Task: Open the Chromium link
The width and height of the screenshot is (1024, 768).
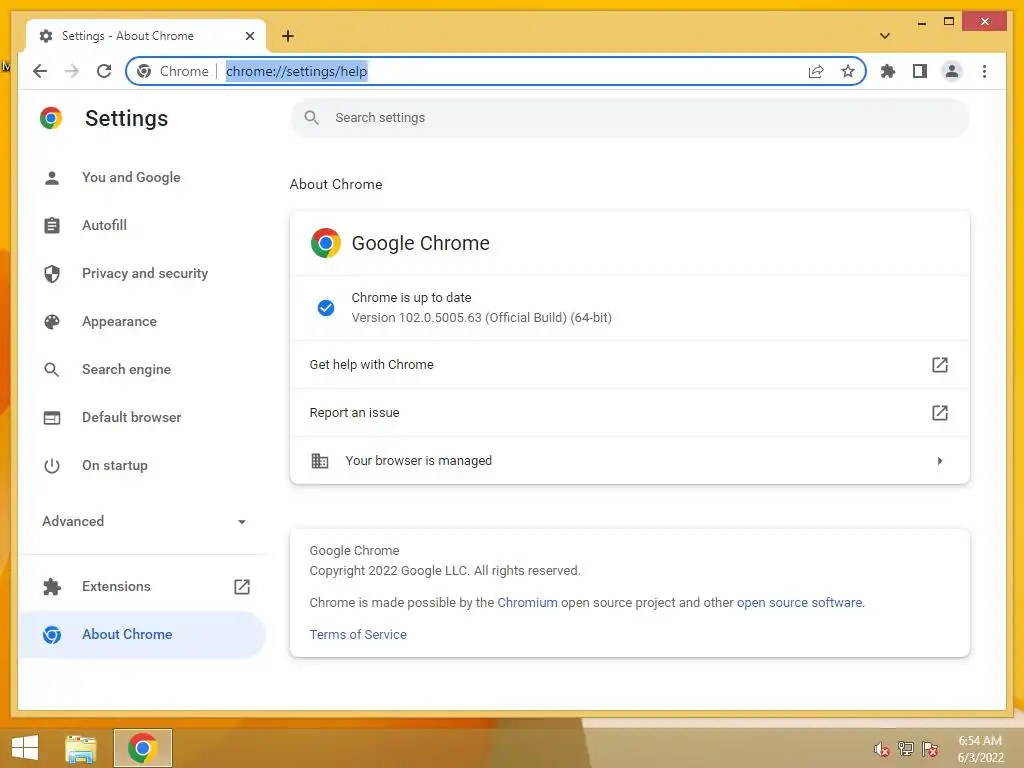Action: point(527,602)
